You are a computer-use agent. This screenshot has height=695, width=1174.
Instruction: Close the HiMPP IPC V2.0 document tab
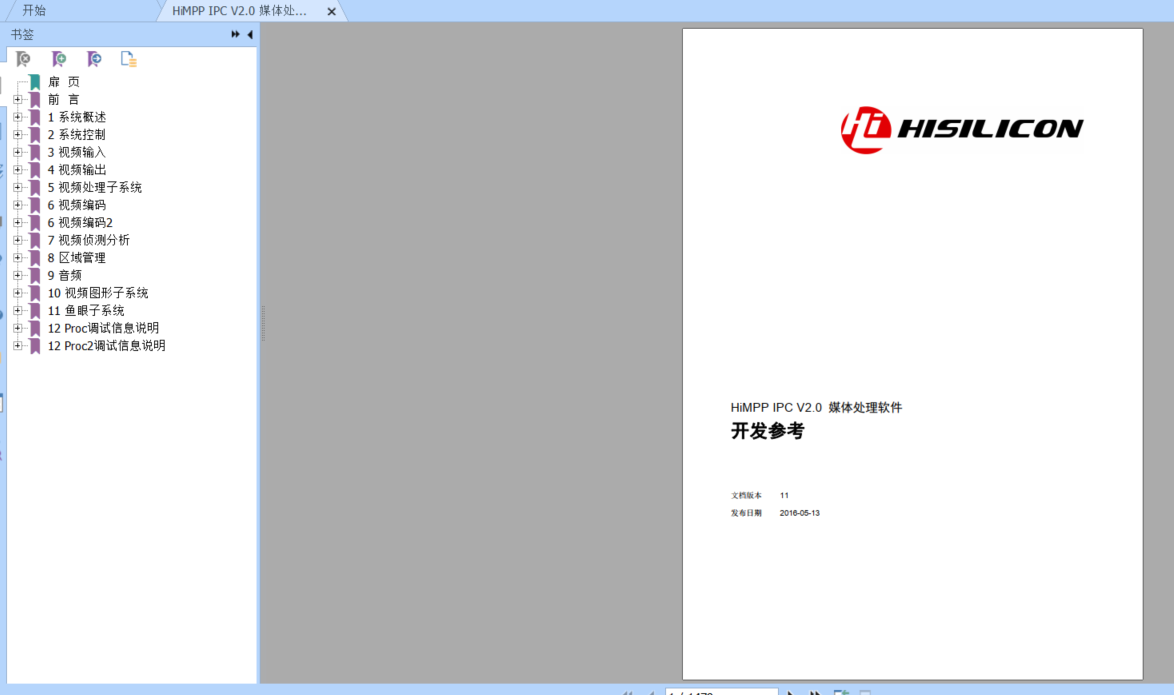coord(331,11)
